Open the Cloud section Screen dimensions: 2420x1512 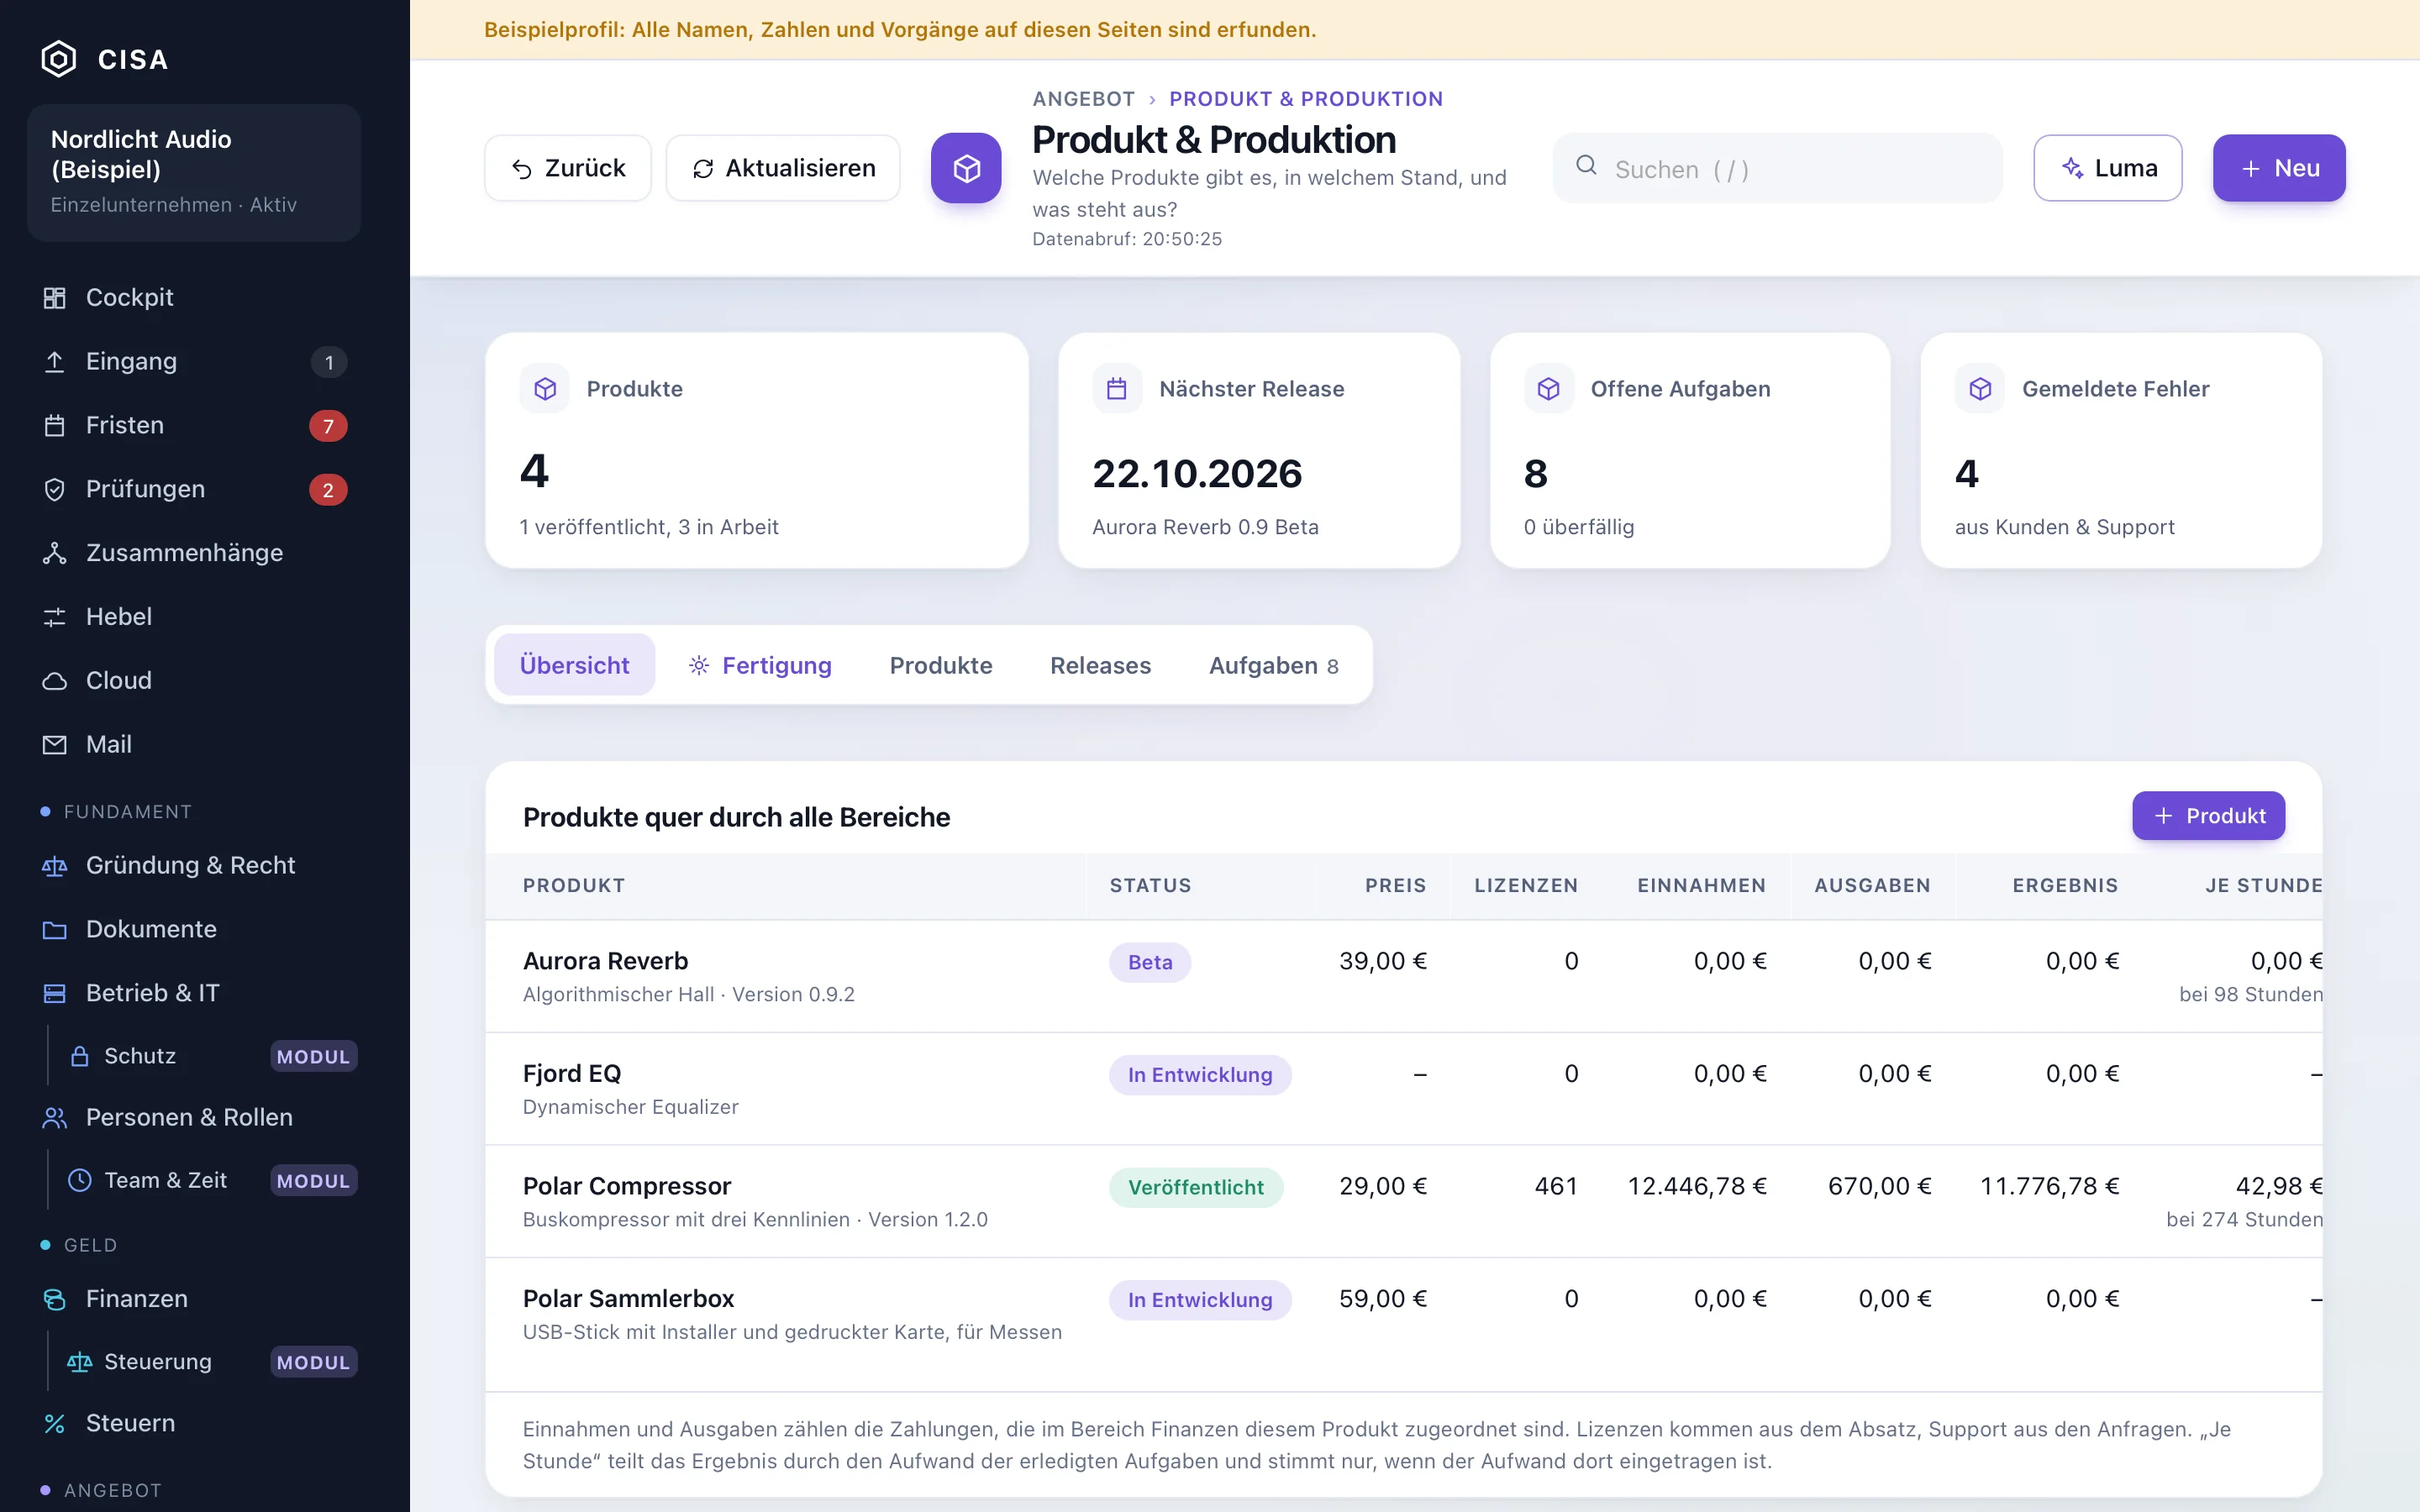click(194, 681)
